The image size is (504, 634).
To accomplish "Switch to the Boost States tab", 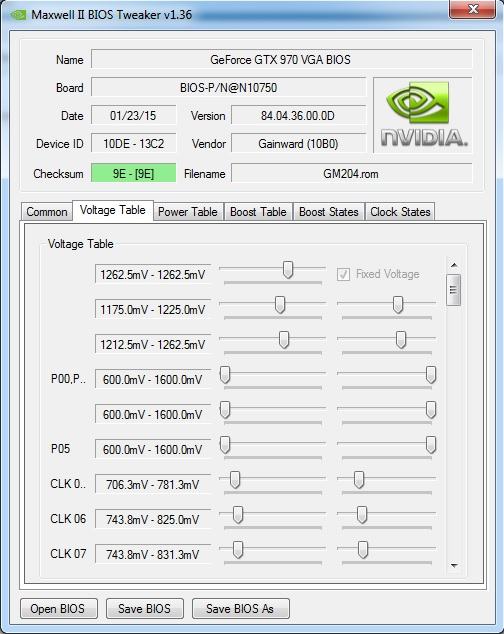I will pos(329,211).
